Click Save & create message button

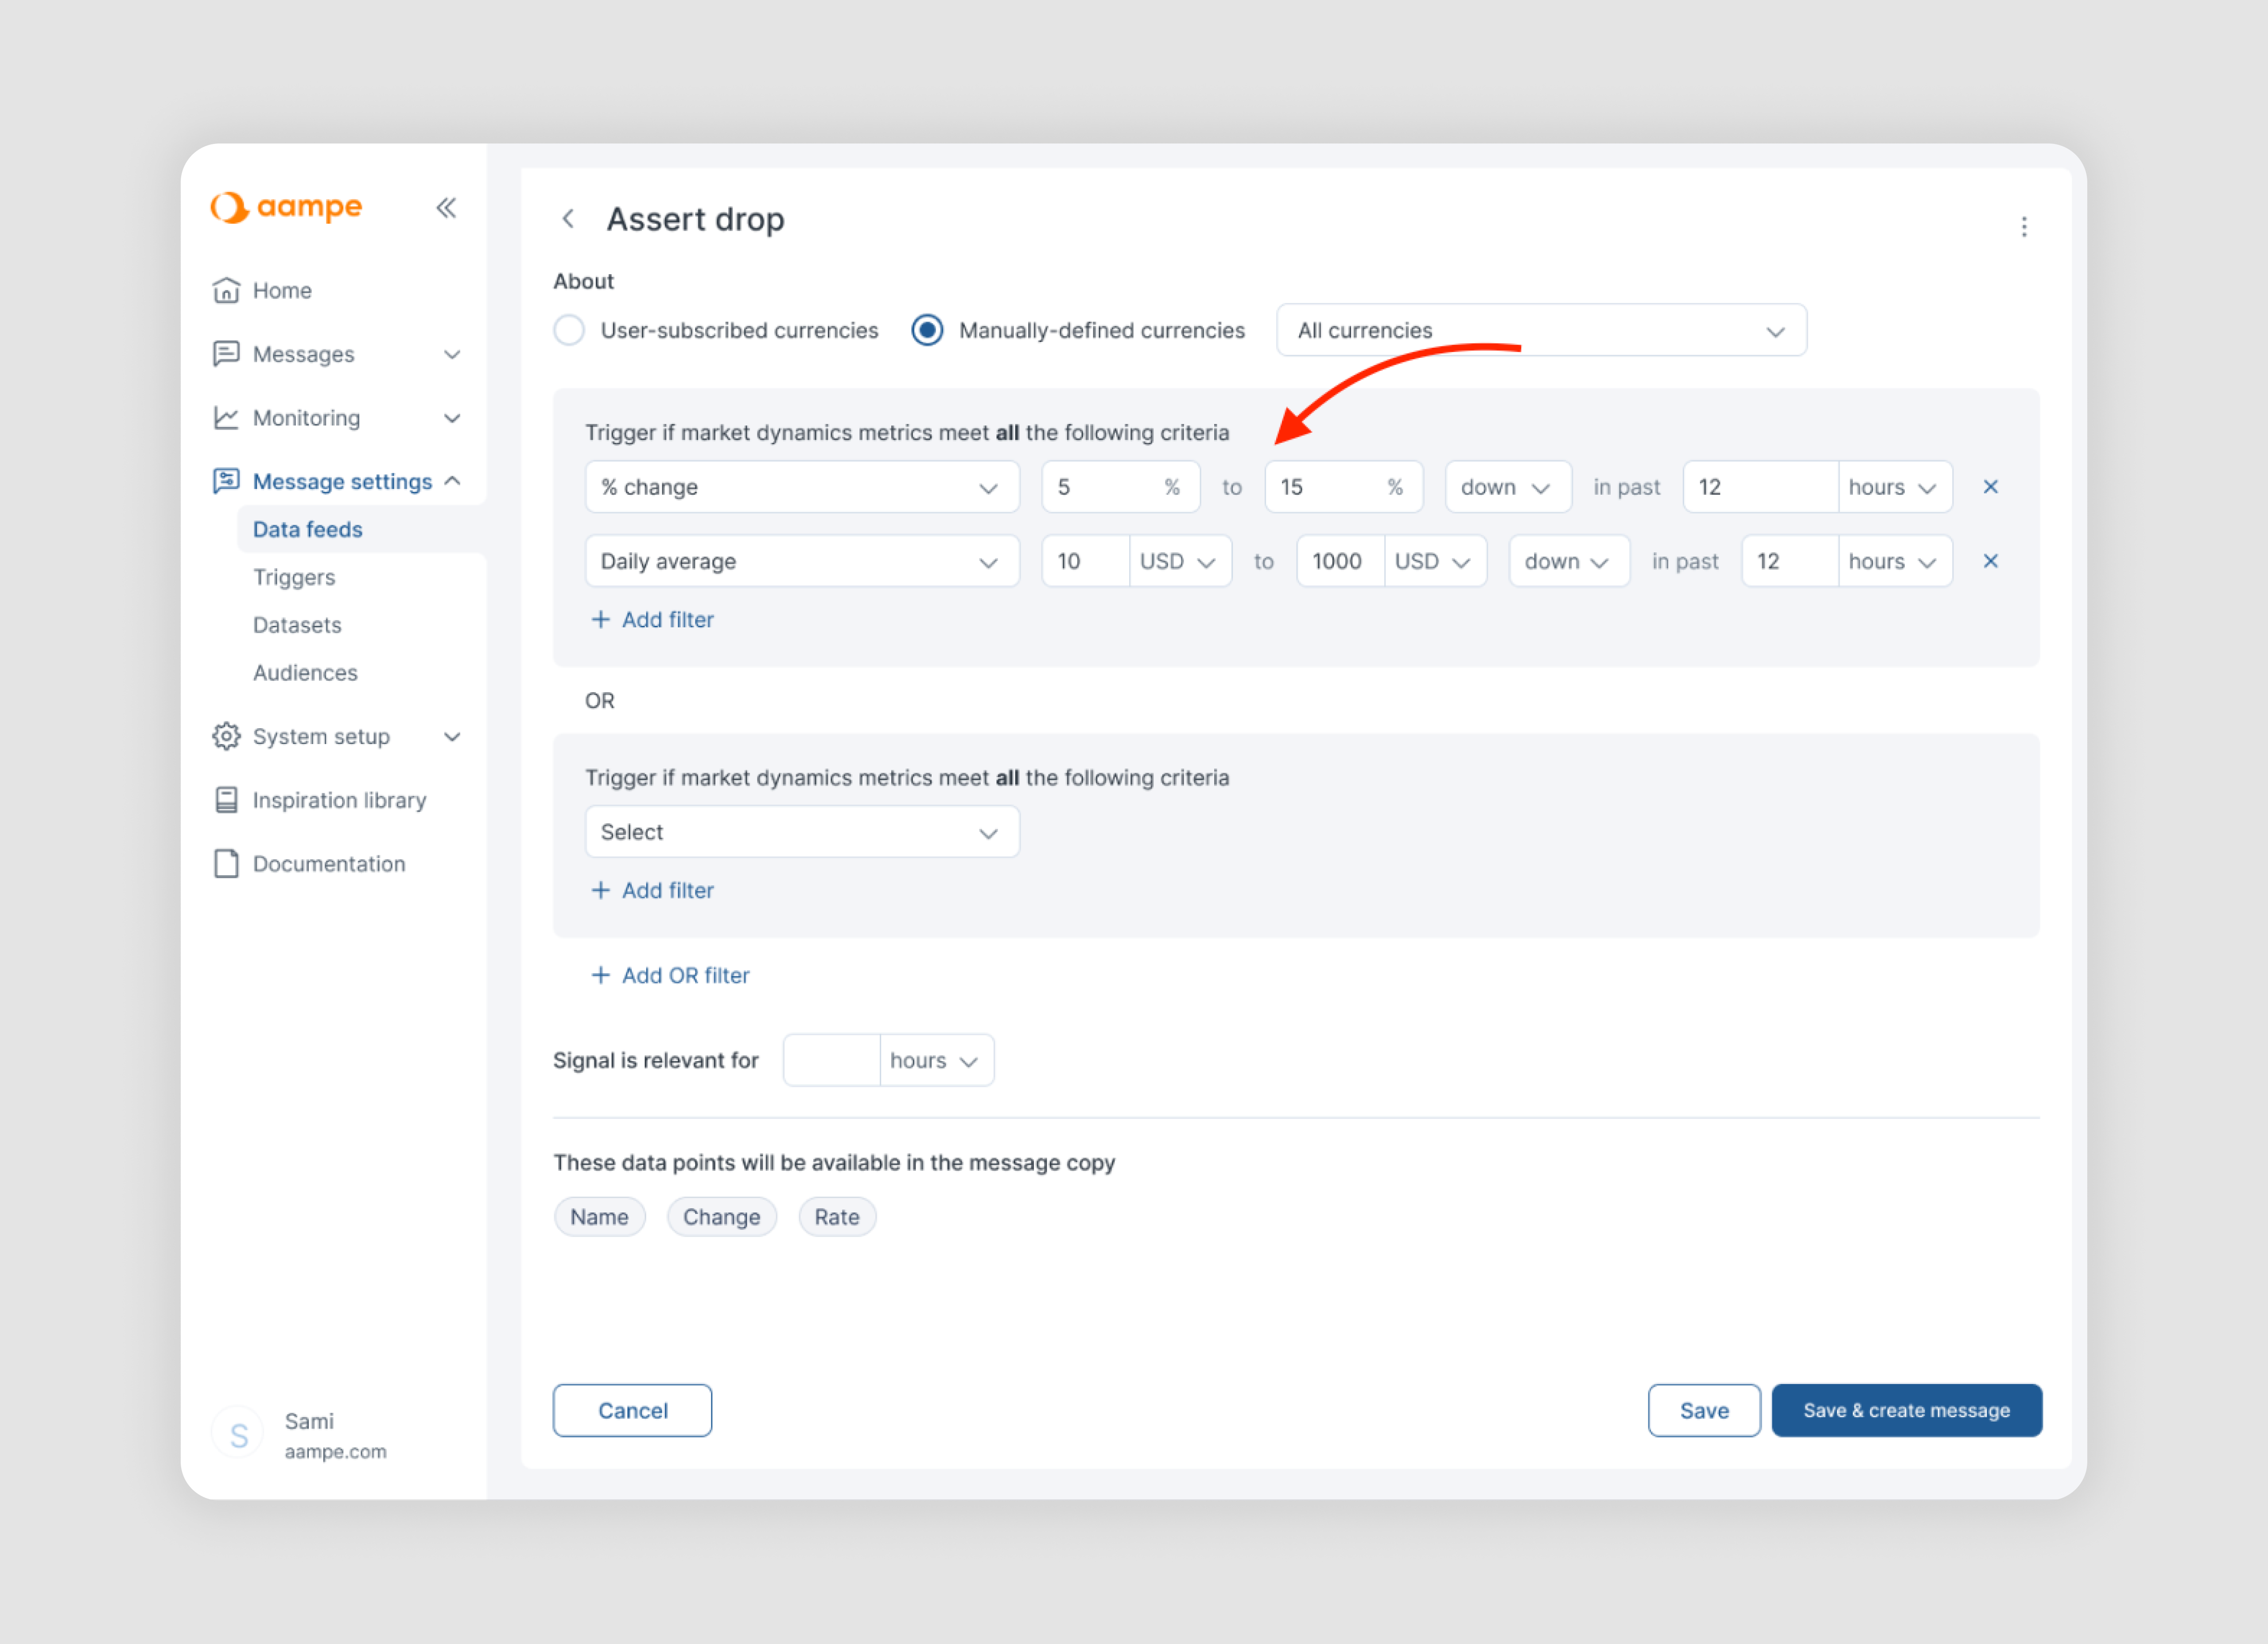point(1906,1410)
